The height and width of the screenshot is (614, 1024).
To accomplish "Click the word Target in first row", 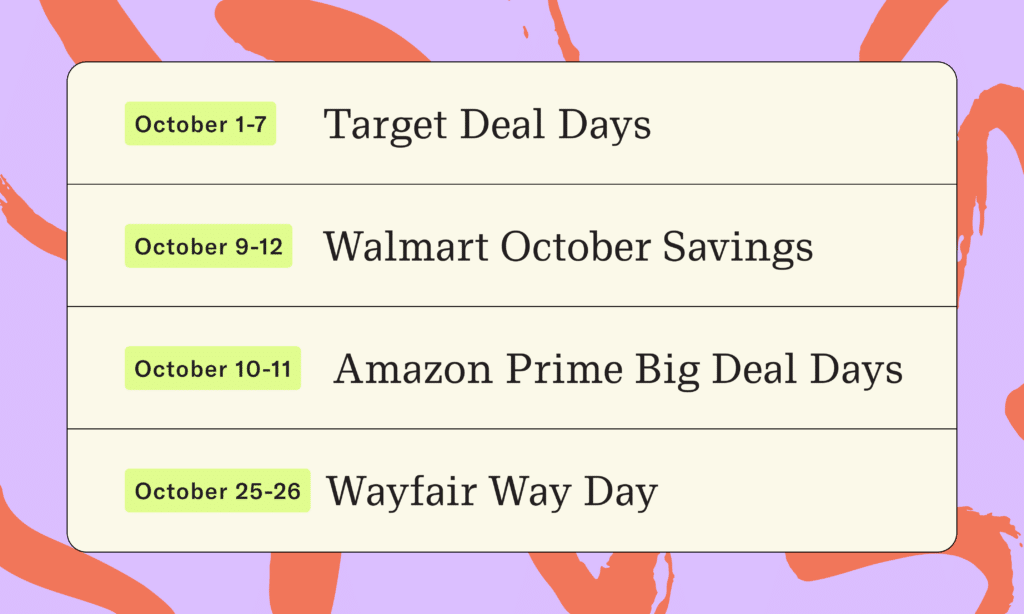I will tap(385, 126).
